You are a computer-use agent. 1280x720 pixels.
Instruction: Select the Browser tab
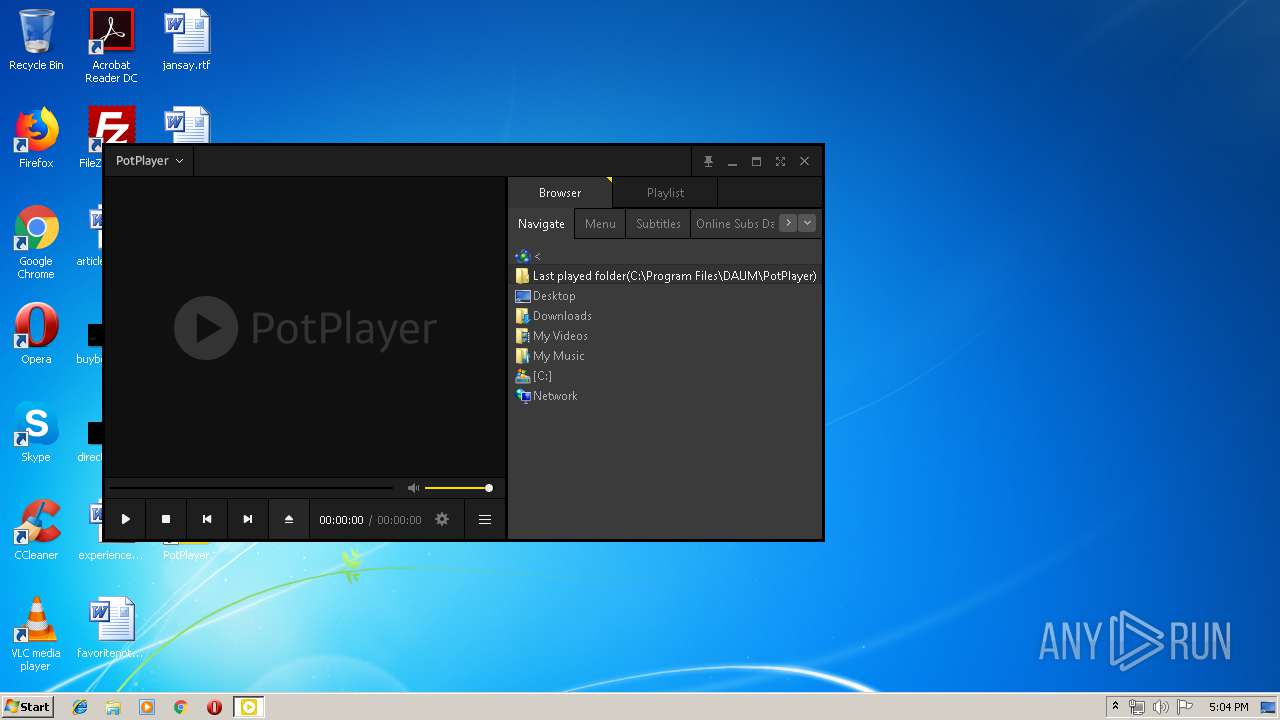point(560,193)
